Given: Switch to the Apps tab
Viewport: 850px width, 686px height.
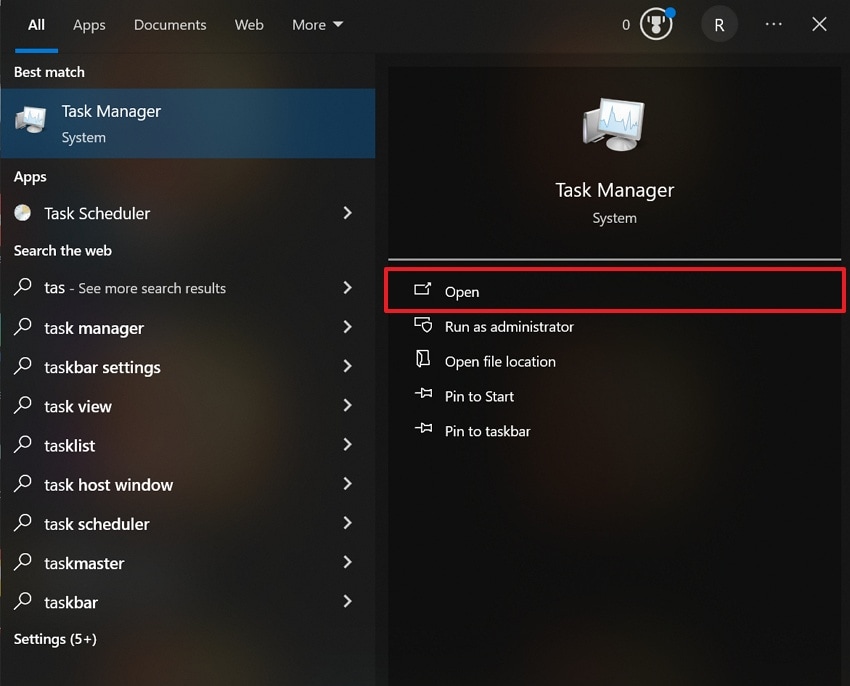Looking at the screenshot, I should 89,24.
